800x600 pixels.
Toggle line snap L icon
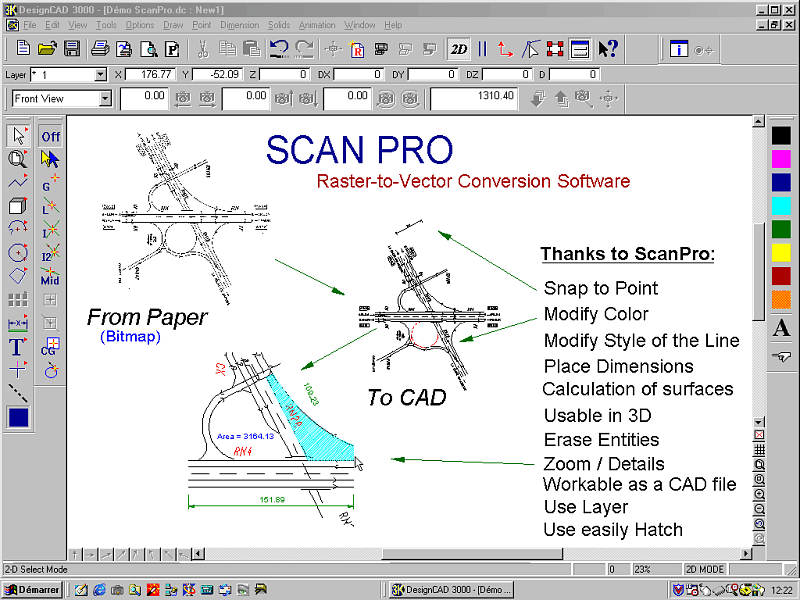tap(50, 207)
